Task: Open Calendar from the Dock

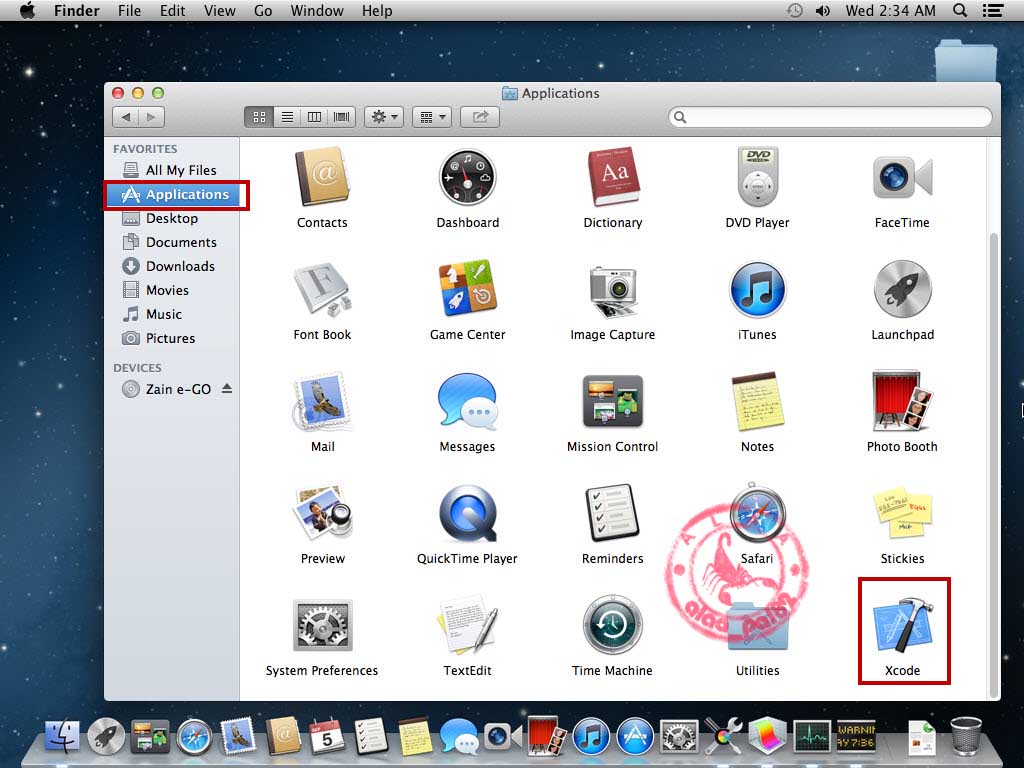Action: [x=327, y=736]
